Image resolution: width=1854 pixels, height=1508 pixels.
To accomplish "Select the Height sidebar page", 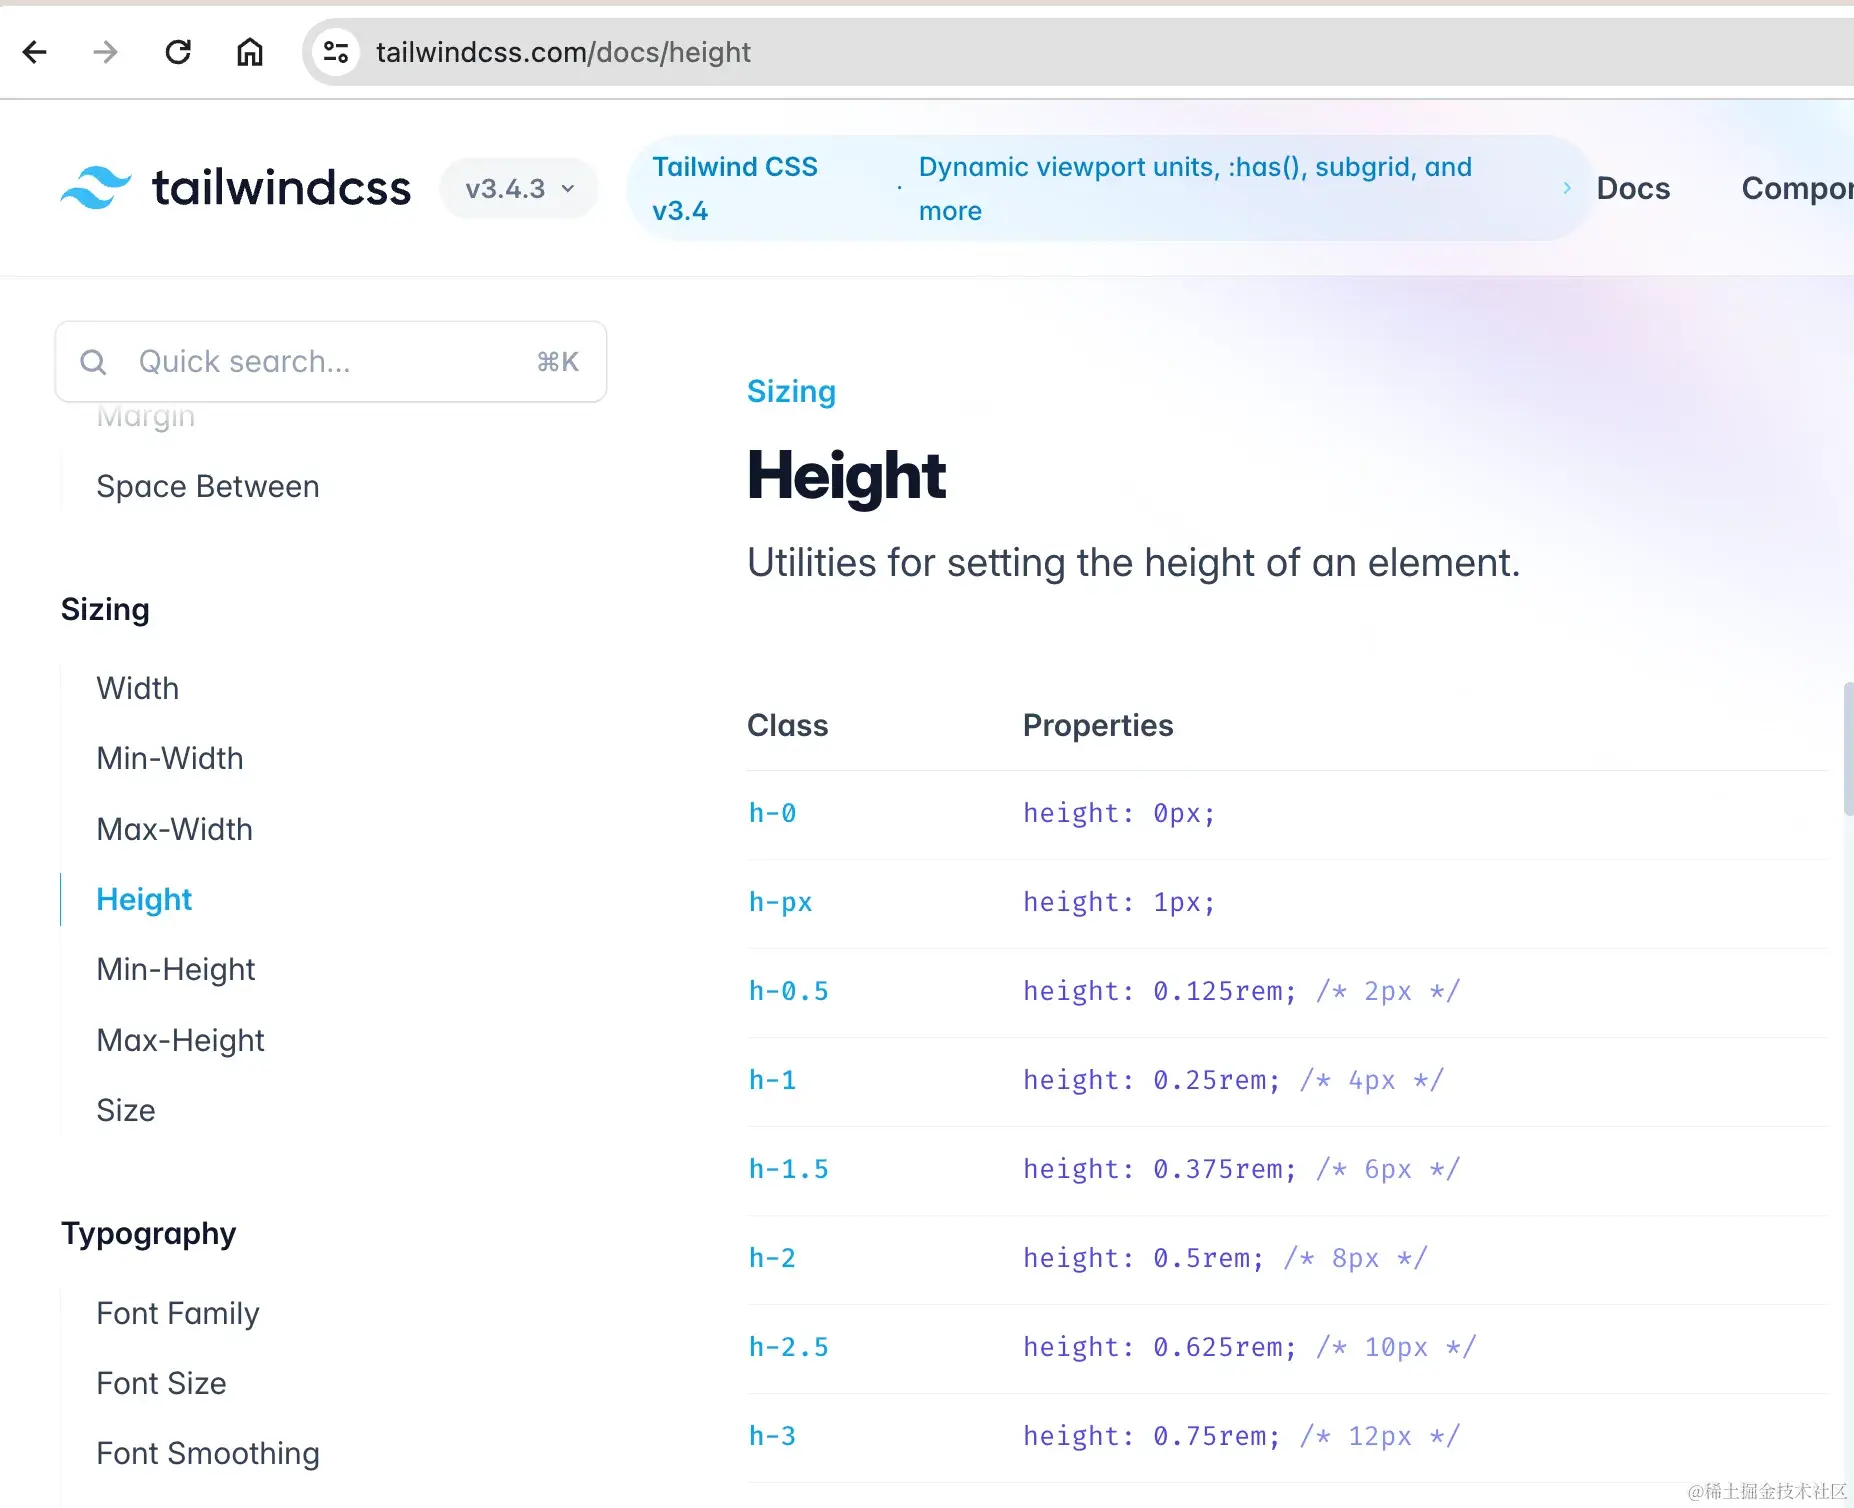I will 144,899.
